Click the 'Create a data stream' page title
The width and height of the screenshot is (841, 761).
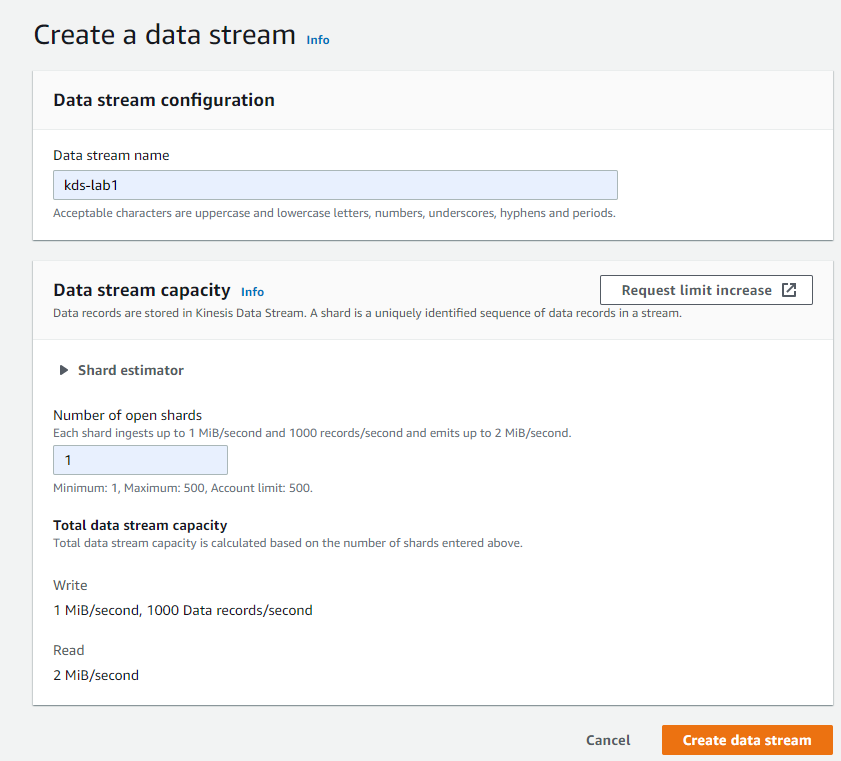point(164,35)
